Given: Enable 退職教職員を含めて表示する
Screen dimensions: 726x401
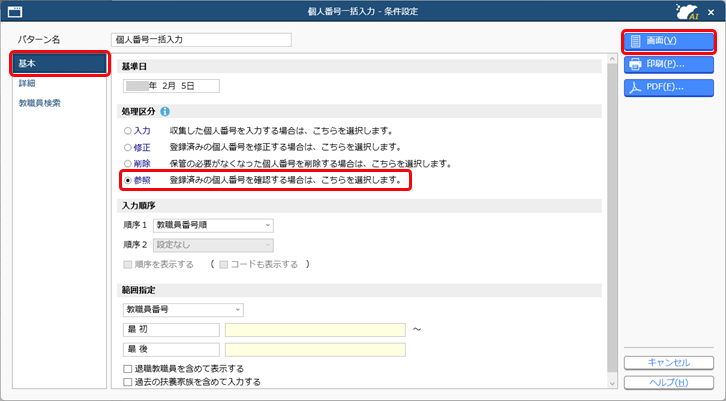Looking at the screenshot, I should [x=128, y=369].
